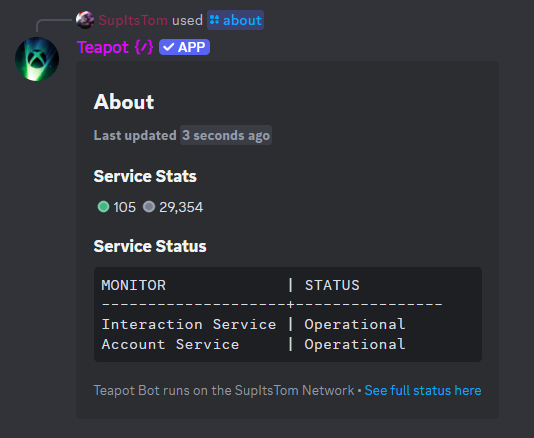Click the About embed title
The image size is (534, 438).
click(124, 102)
